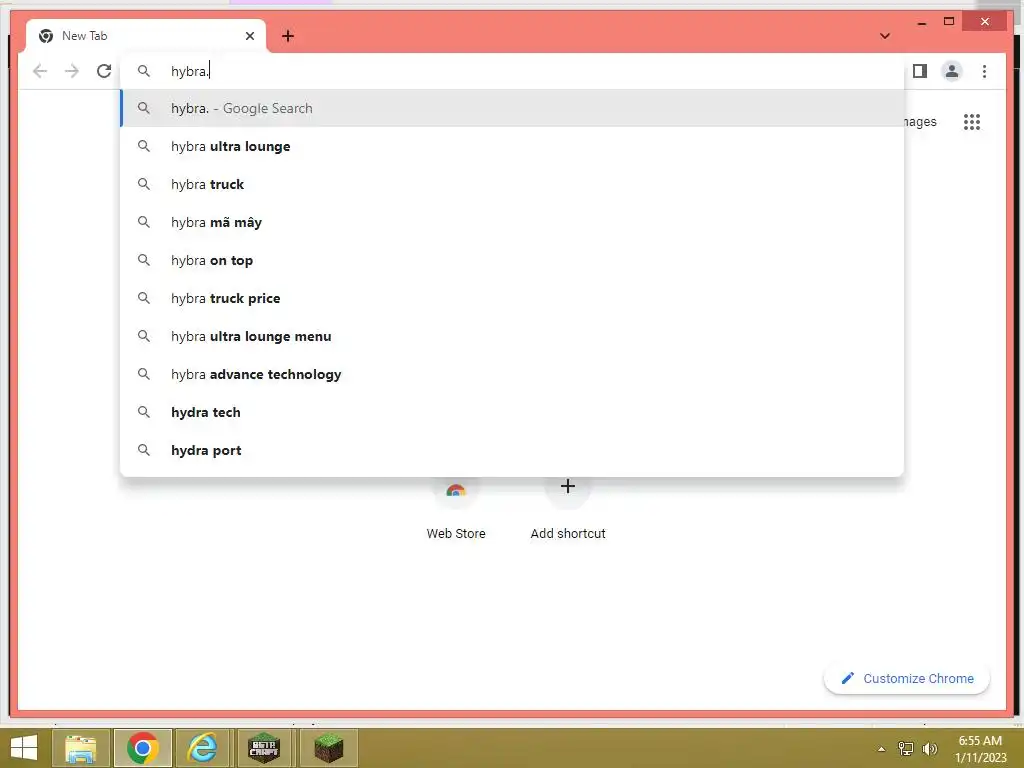This screenshot has width=1024, height=768.
Task: Choose 'hybra ultra lounge' suggestion
Action: [513, 146]
